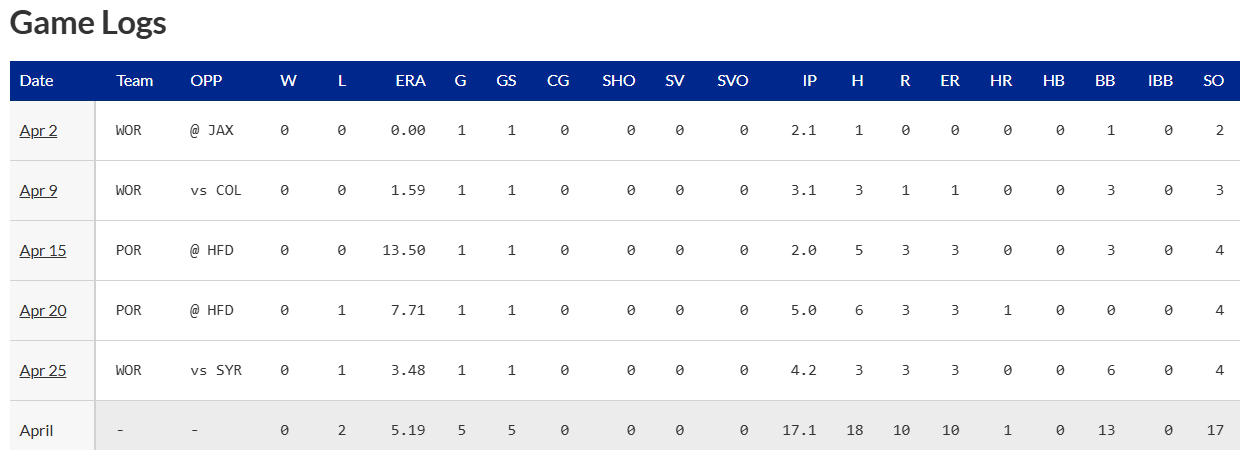This screenshot has width=1240, height=450.
Task: Open the Apr 20 game link
Action: [43, 310]
